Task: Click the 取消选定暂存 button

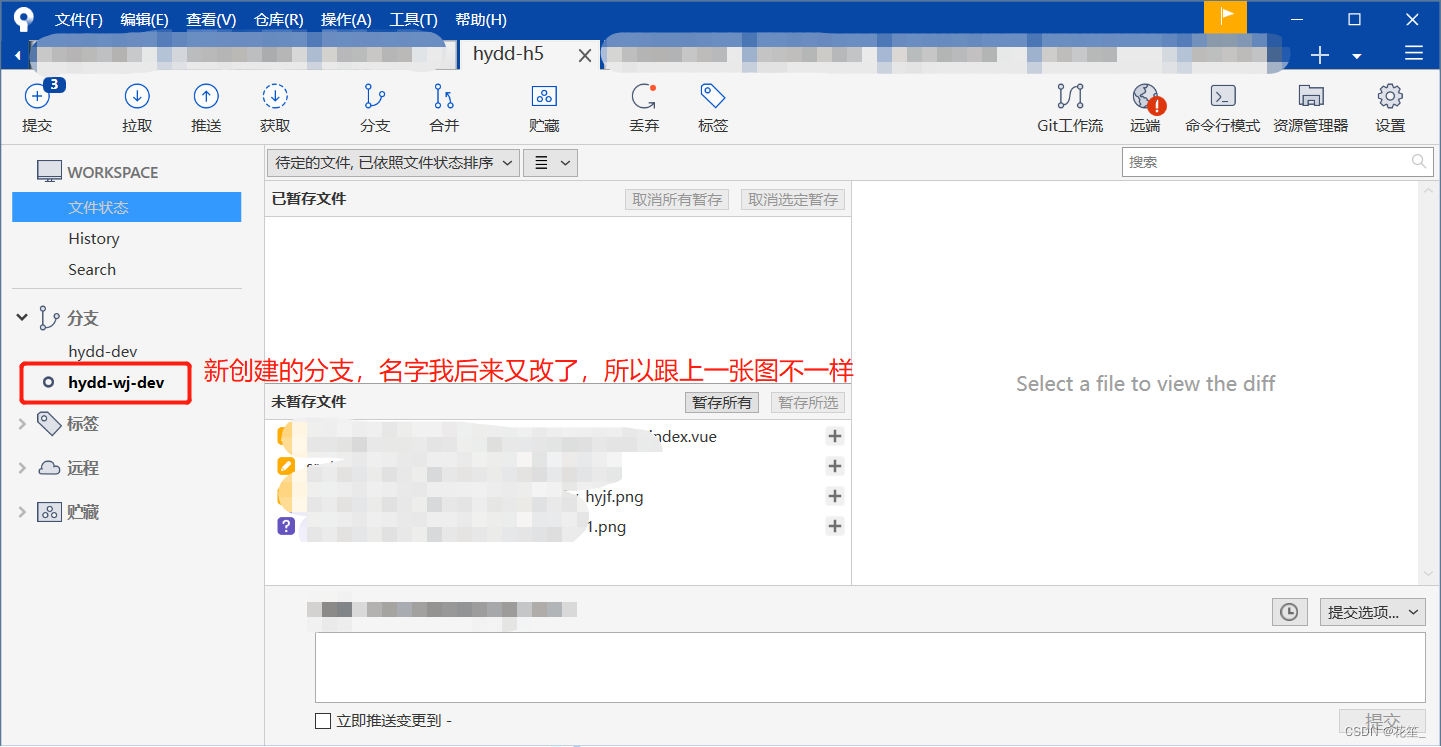Action: click(793, 200)
